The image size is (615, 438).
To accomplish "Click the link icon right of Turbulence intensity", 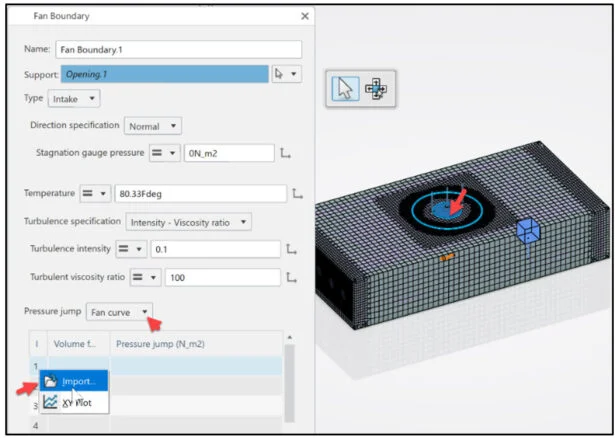I will click(292, 249).
